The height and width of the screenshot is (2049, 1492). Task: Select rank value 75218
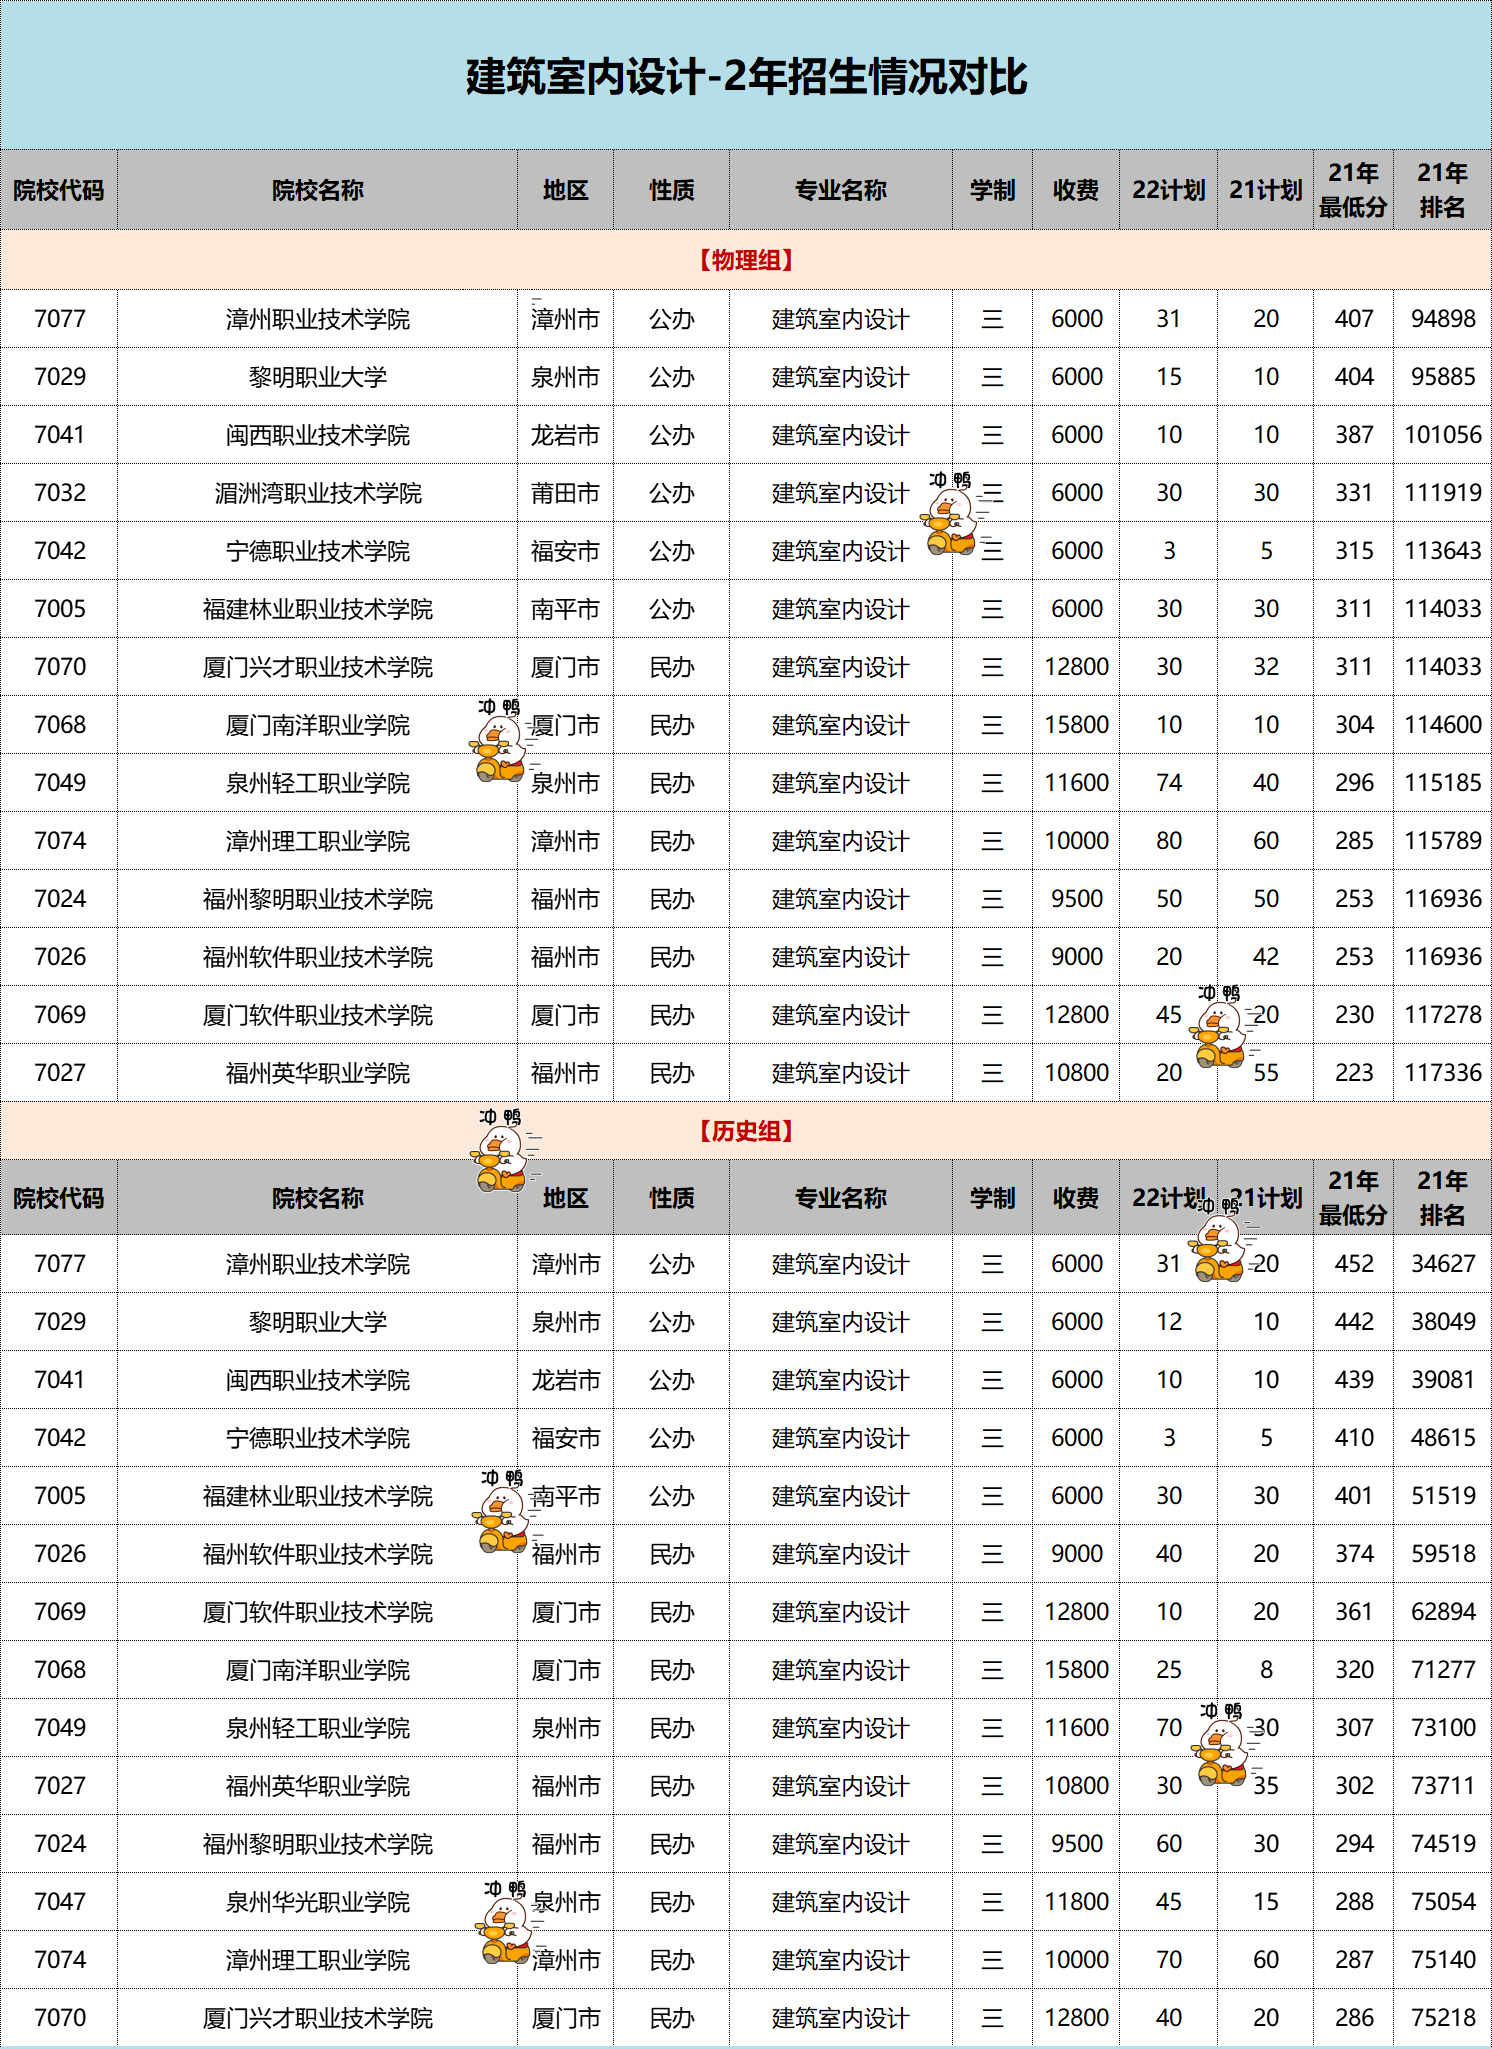coord(1443,2018)
